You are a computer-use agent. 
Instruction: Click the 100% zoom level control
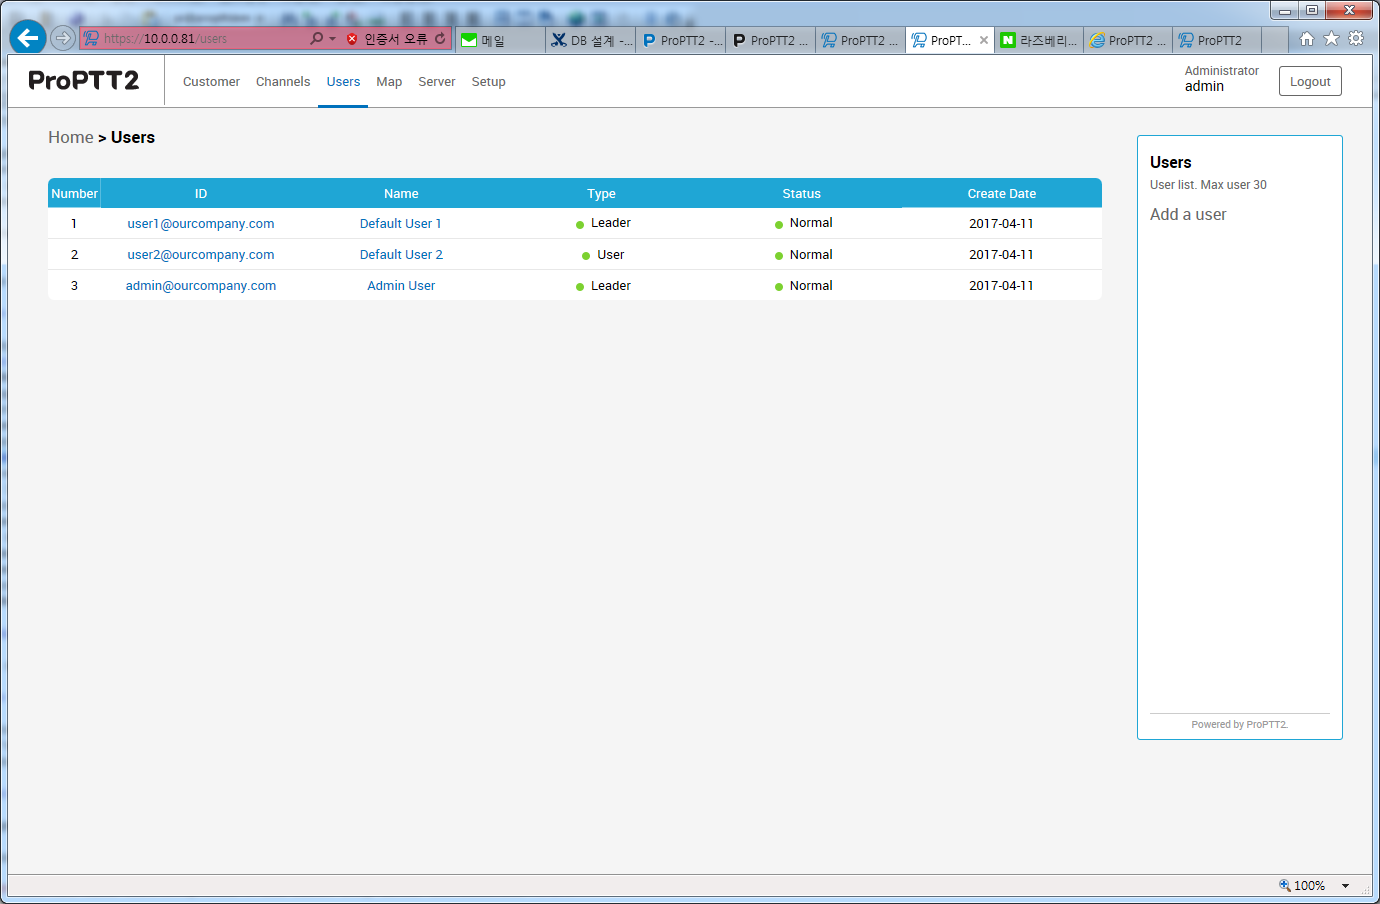coord(1302,886)
